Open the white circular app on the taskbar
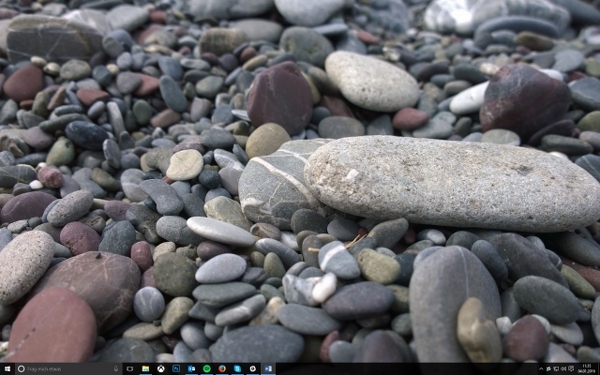 (253, 369)
